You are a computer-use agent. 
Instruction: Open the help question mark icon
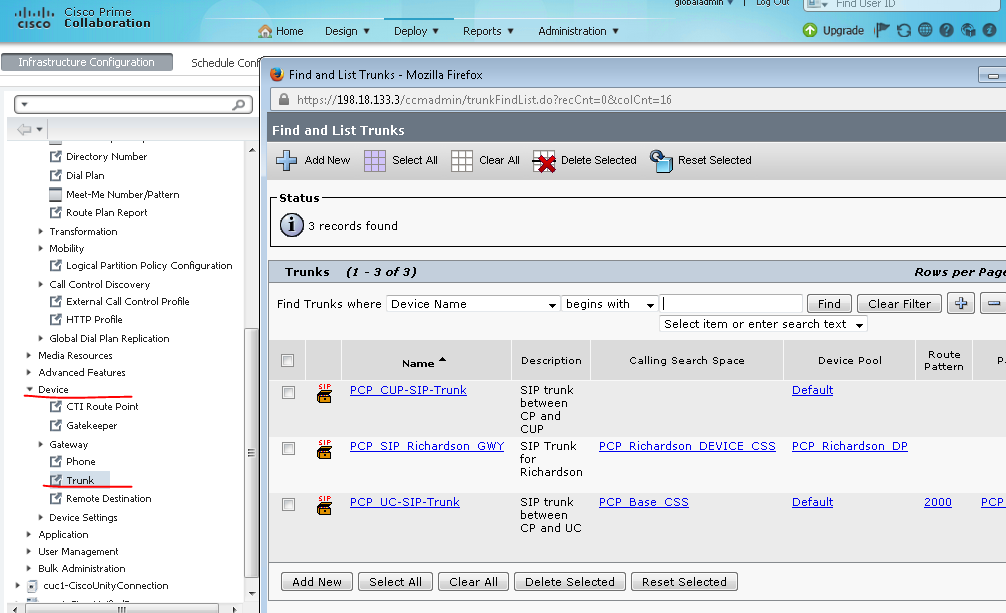pyautogui.click(x=946, y=30)
